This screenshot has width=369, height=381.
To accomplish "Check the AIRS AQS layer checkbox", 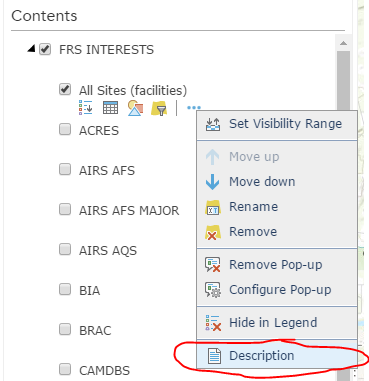I will pos(65,249).
